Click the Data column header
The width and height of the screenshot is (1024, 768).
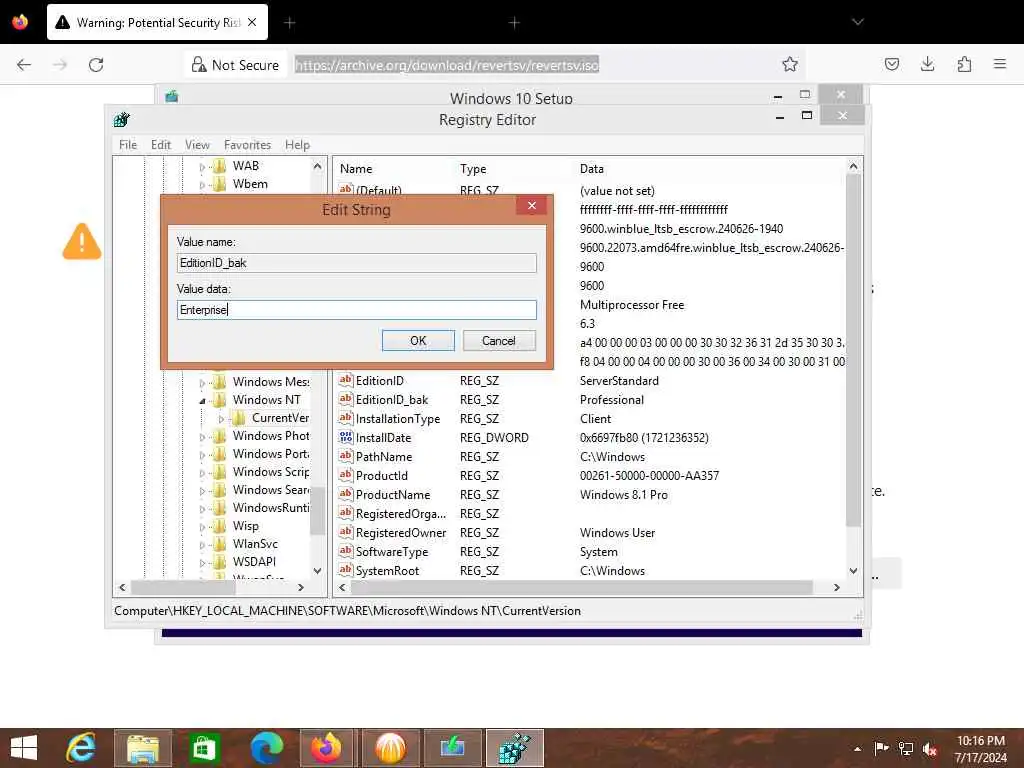click(x=592, y=168)
